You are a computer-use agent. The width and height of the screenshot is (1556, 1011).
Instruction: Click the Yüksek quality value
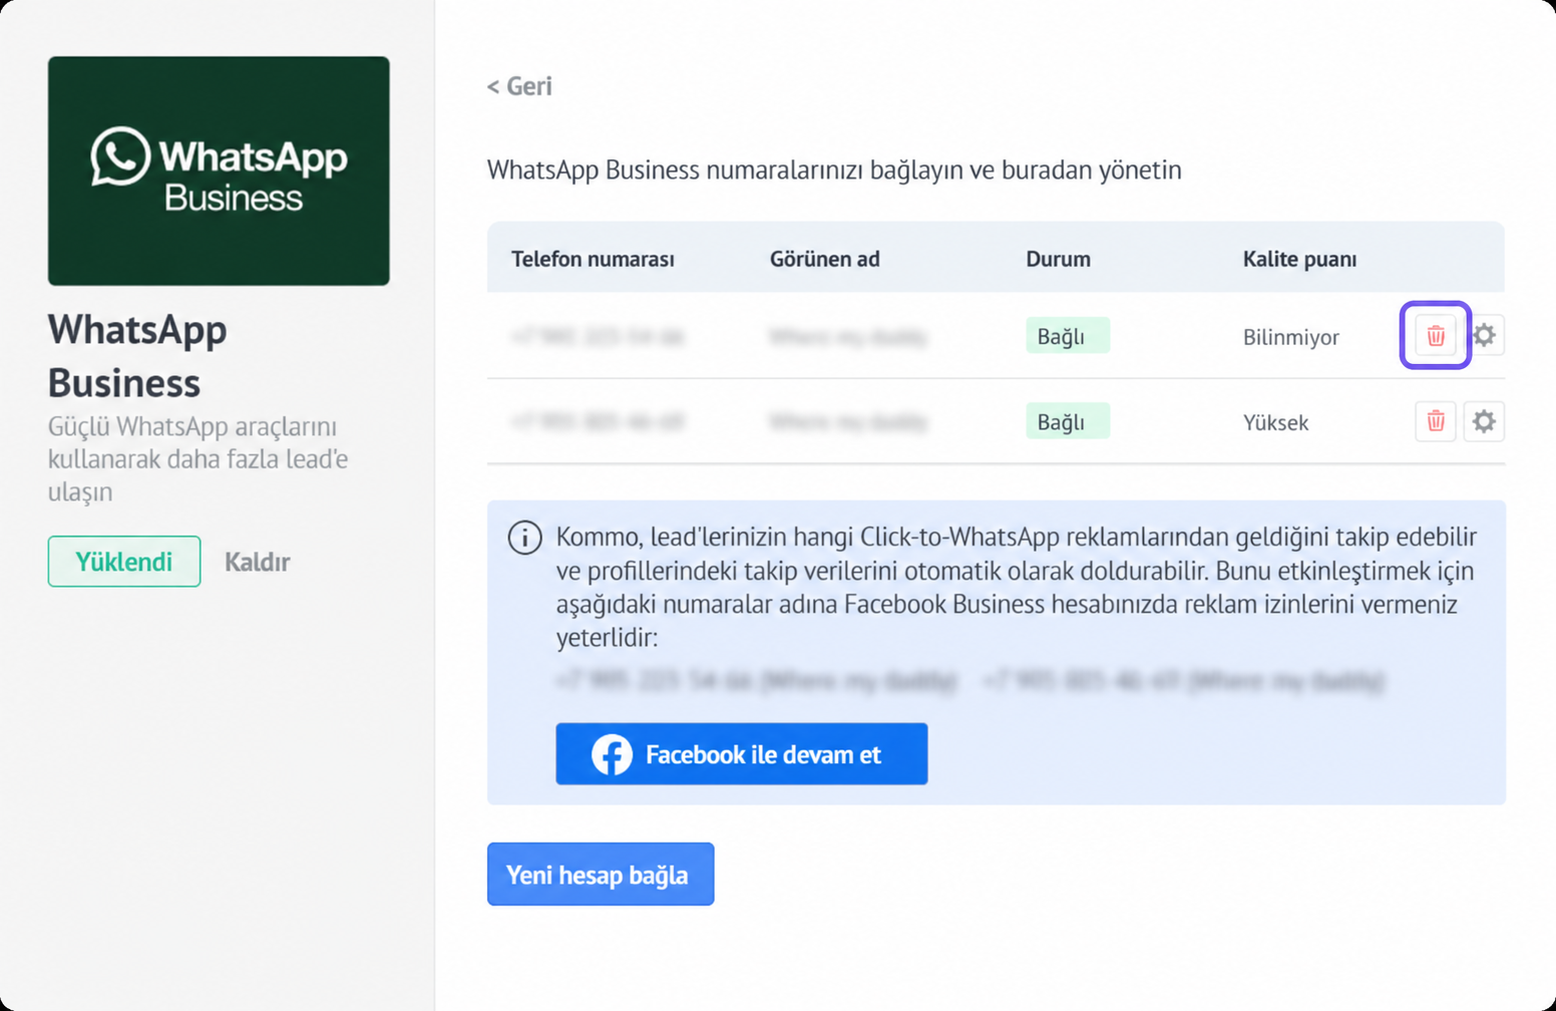pos(1276,422)
